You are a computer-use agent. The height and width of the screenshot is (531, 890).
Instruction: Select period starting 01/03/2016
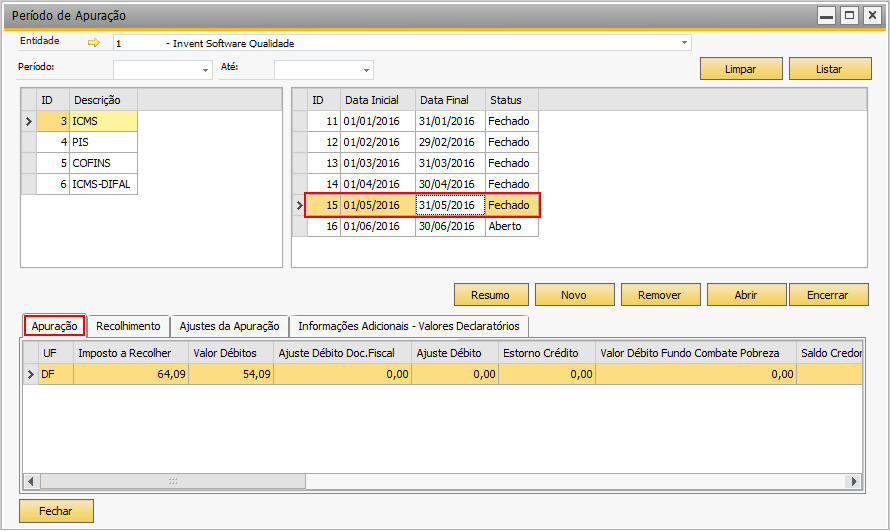coord(422,163)
